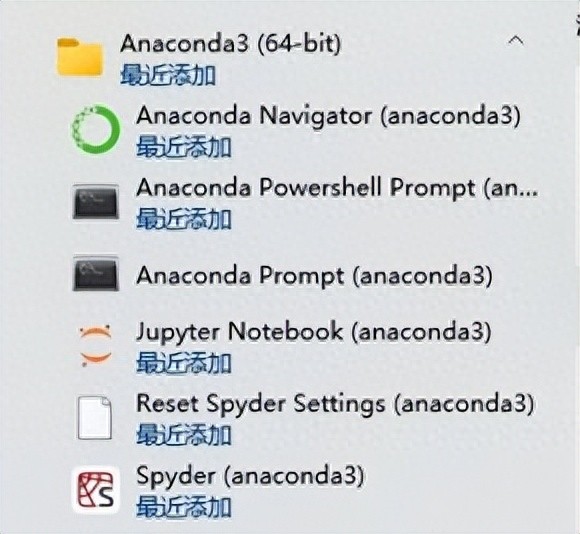
Task: Click the Anaconda Powershell Prompt terminal icon
Action: point(96,202)
